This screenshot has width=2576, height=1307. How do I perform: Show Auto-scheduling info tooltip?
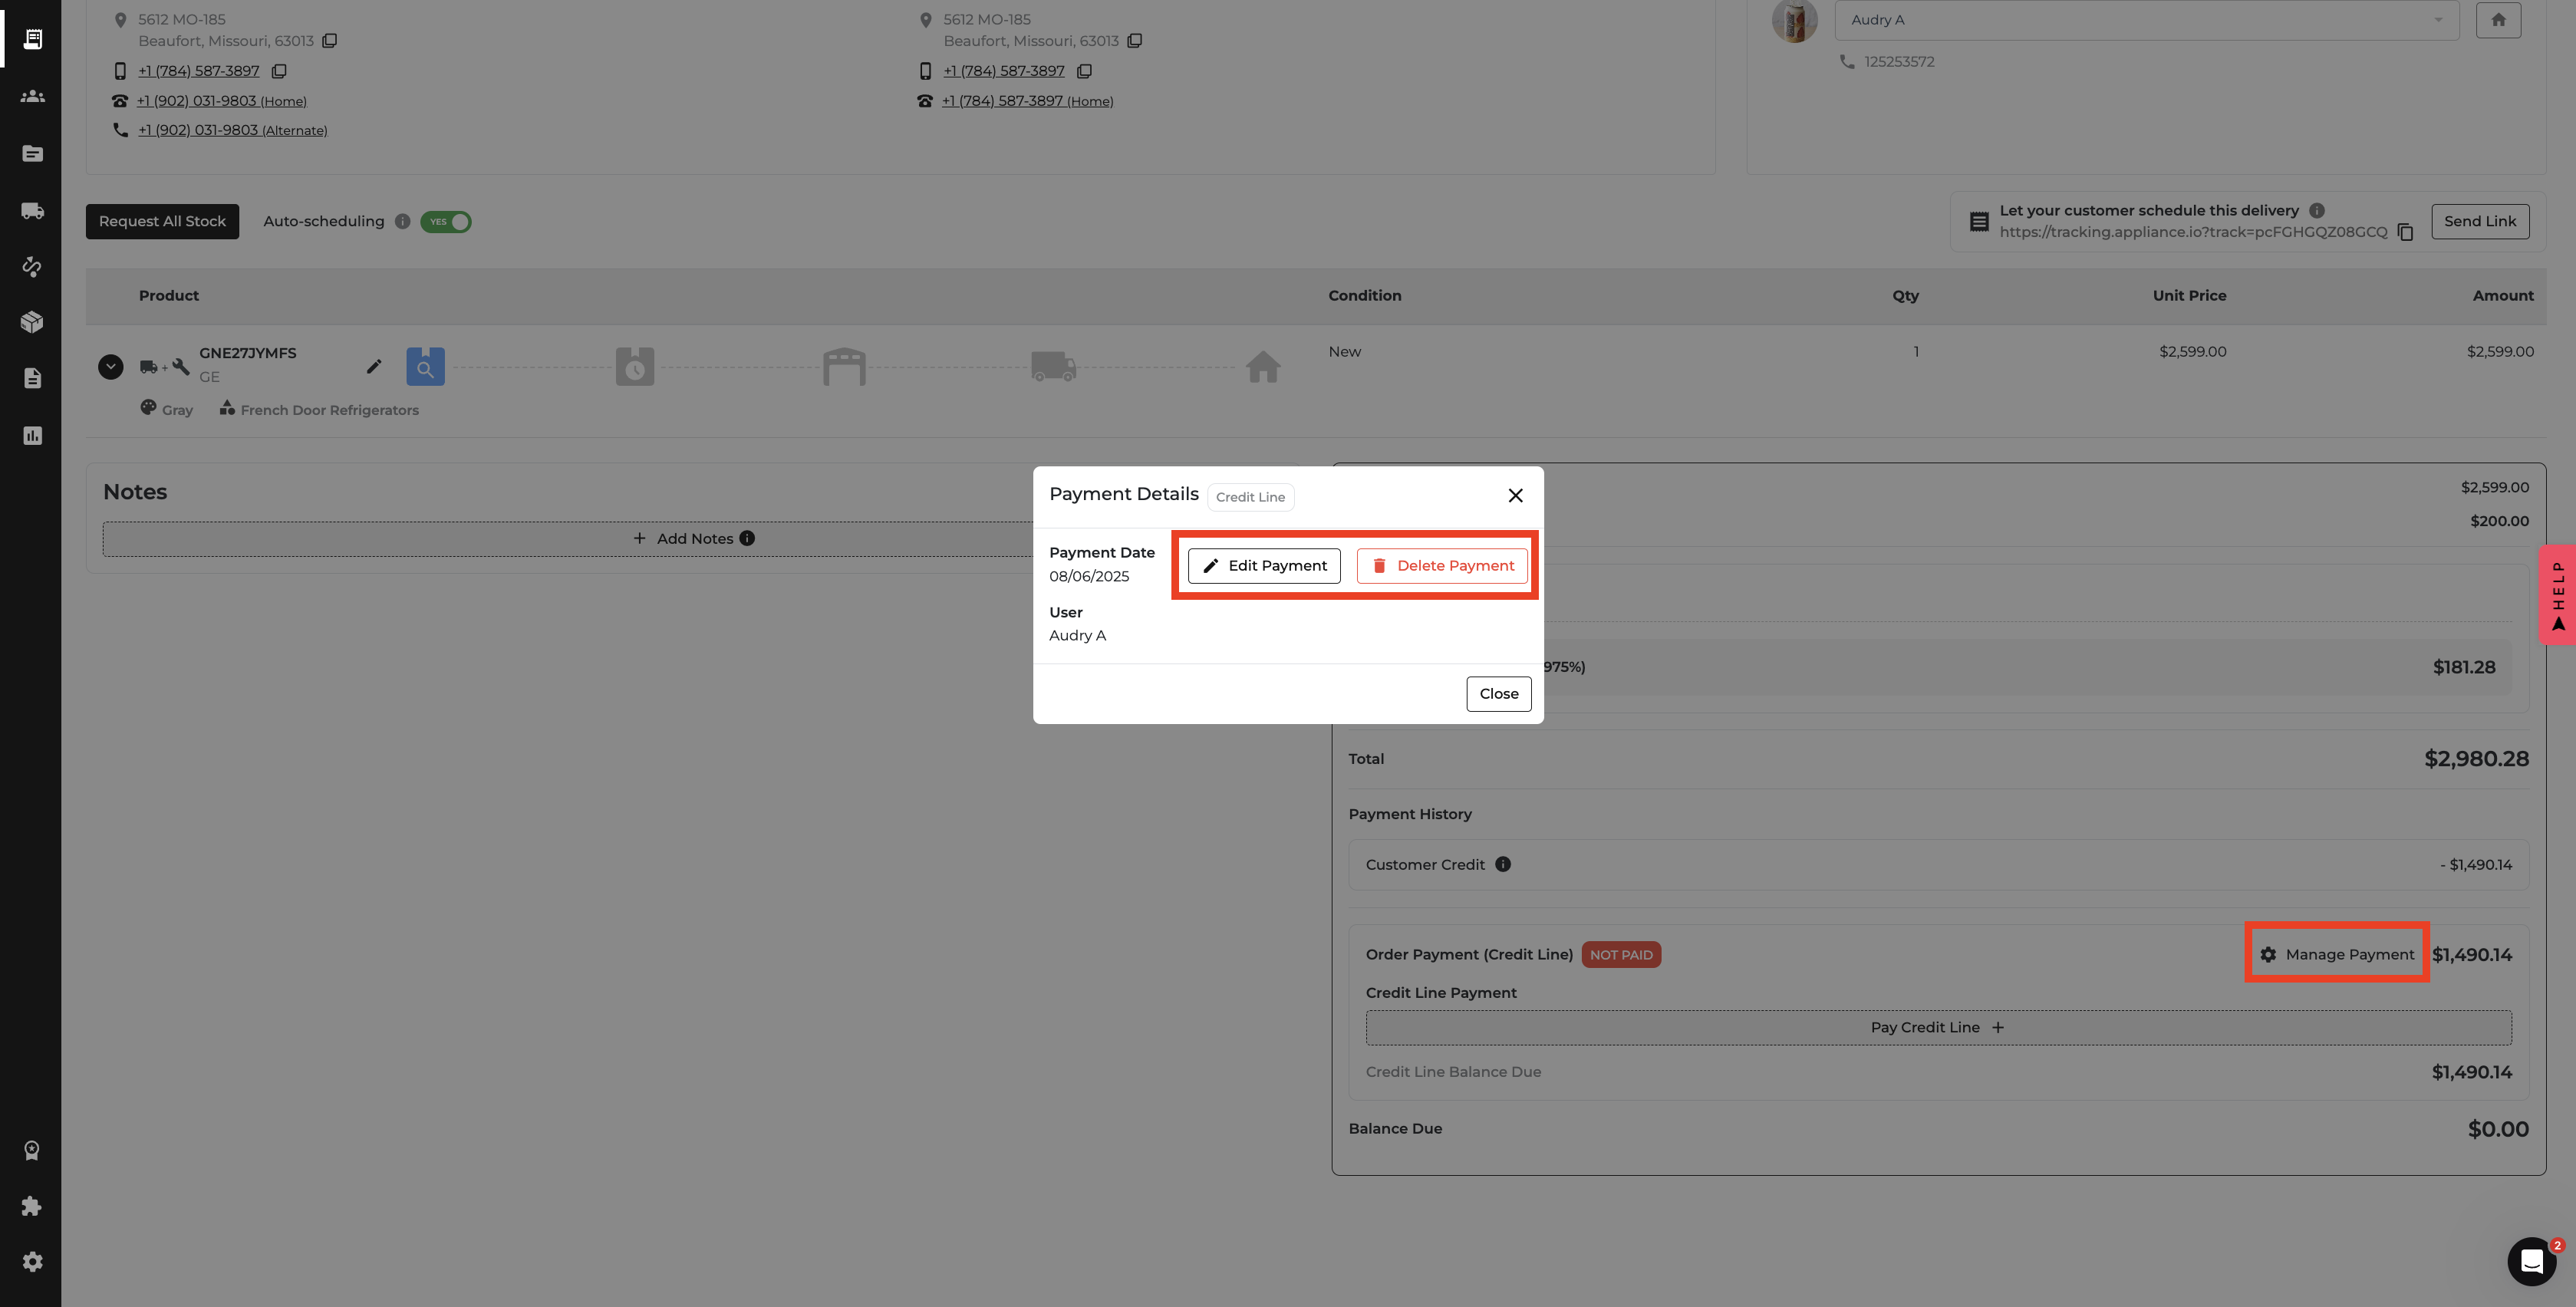(x=402, y=222)
